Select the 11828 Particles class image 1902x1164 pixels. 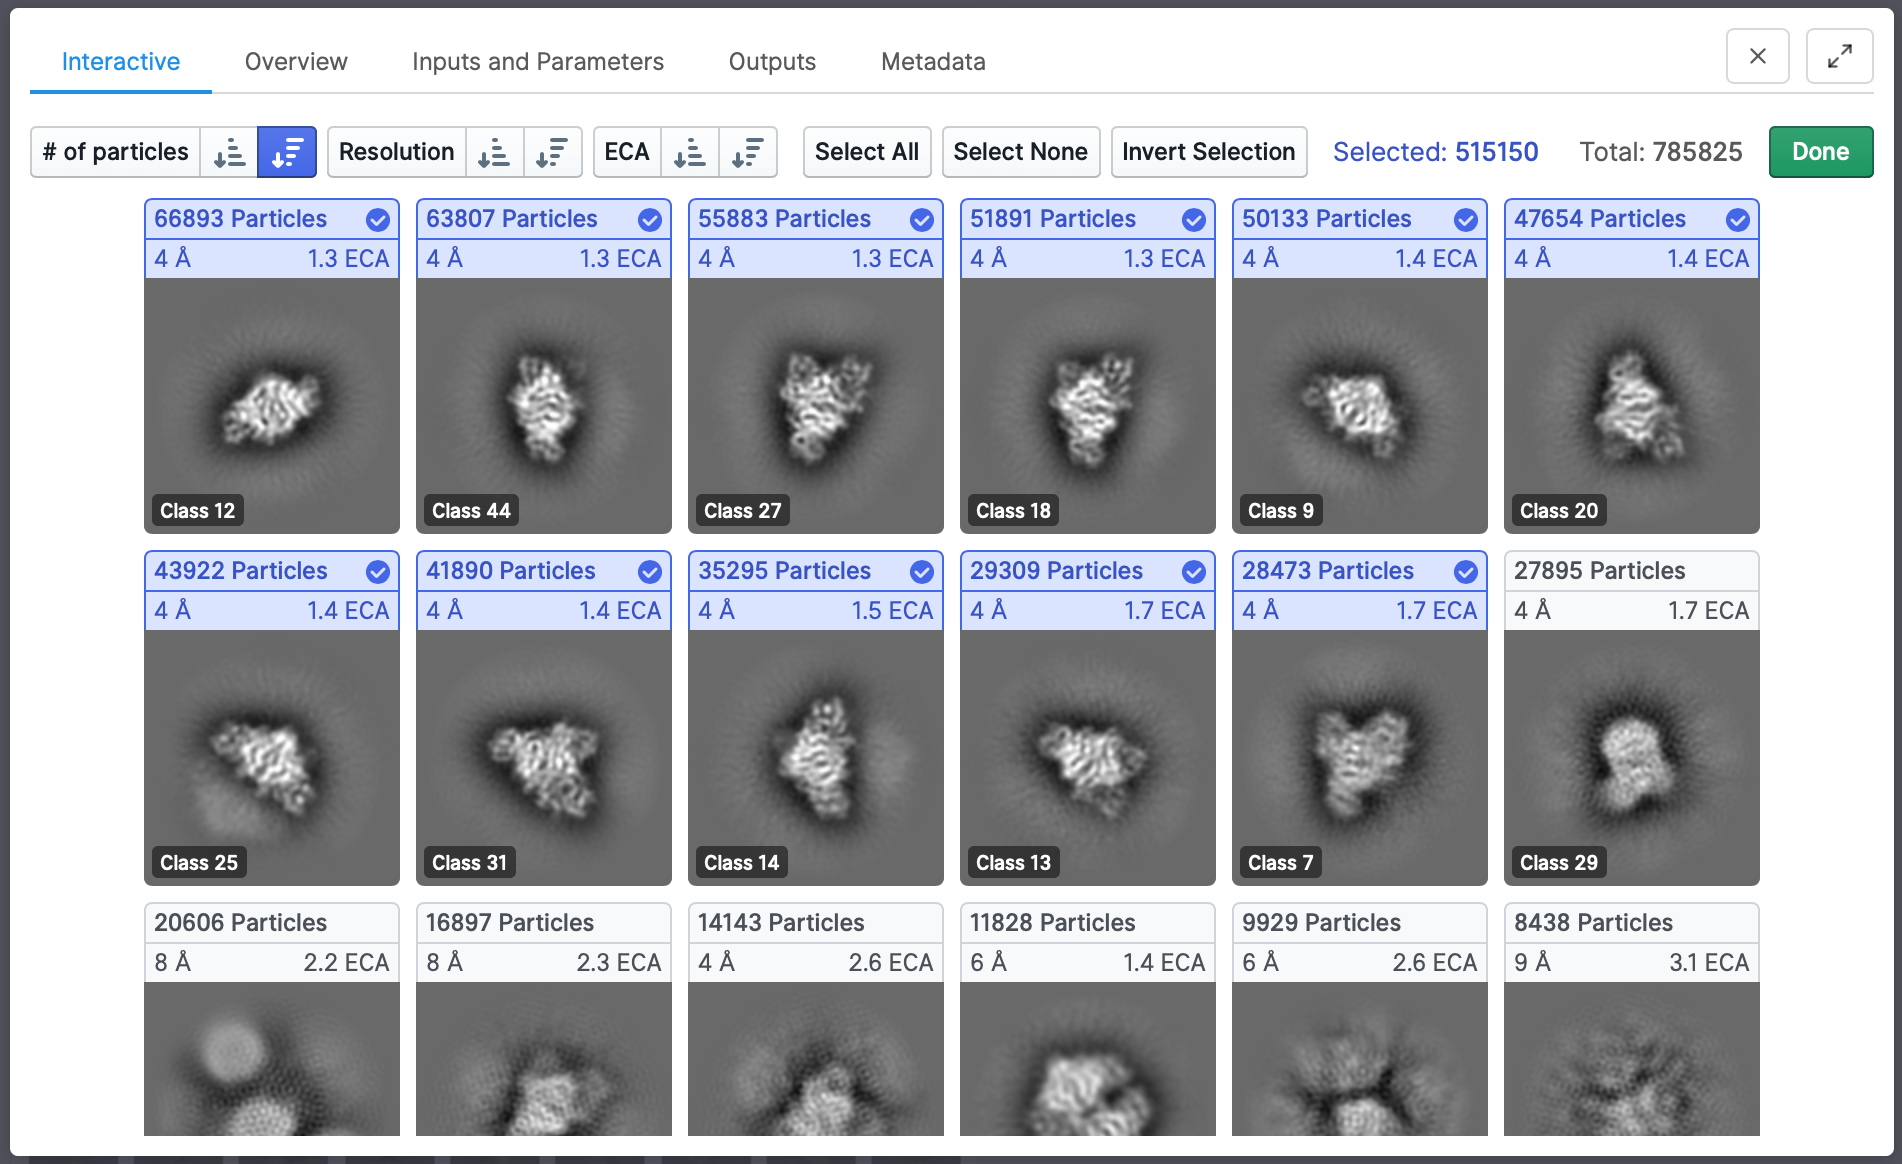pyautogui.click(x=1088, y=1059)
